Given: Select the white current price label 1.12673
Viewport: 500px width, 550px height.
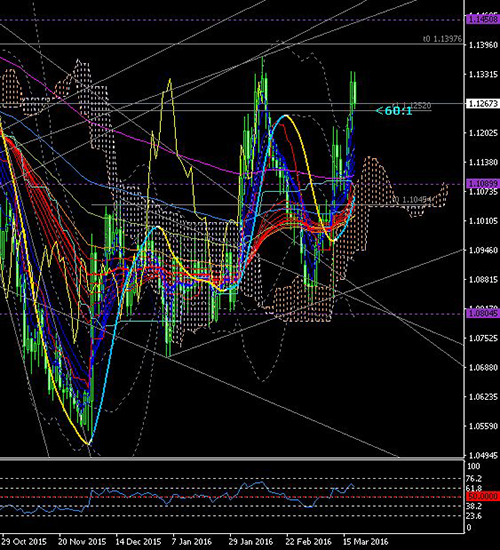Looking at the screenshot, I should point(483,103).
